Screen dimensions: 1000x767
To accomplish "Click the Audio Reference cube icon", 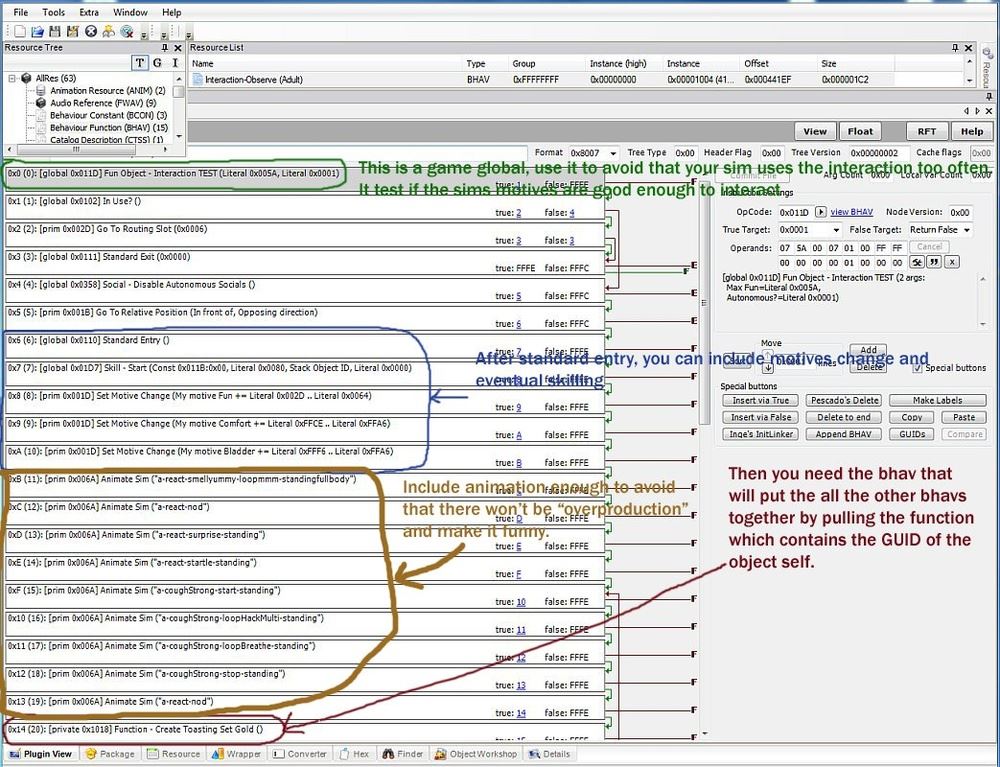I will pyautogui.click(x=41, y=103).
